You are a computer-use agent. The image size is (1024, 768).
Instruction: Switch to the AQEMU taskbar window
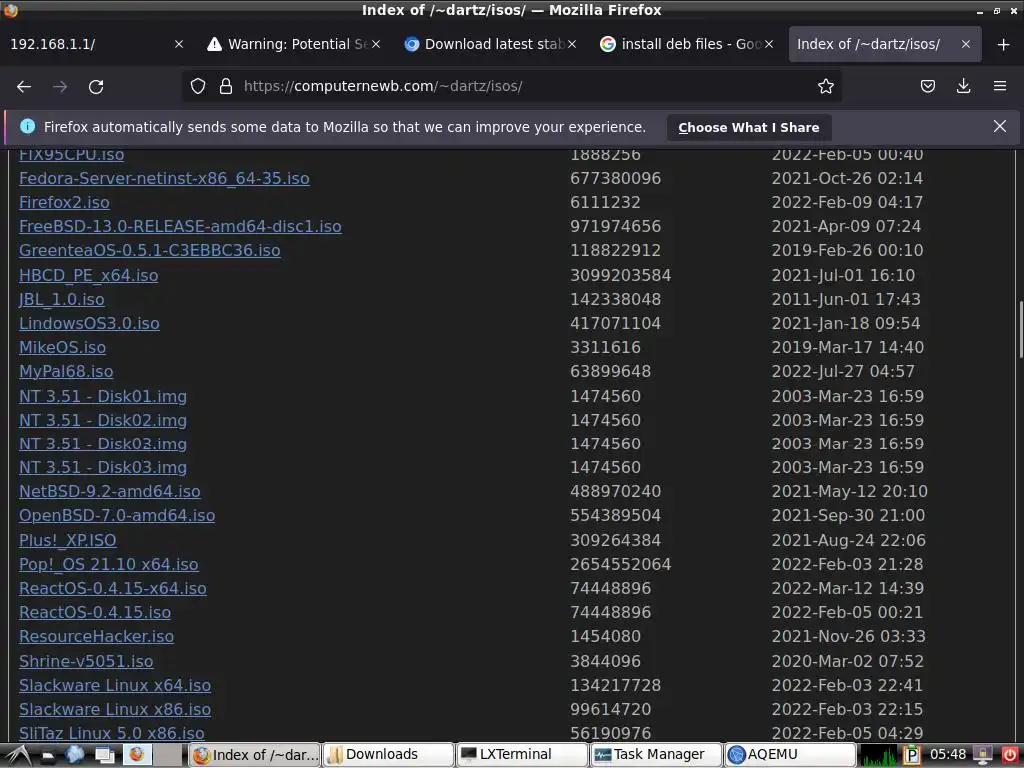click(x=790, y=755)
